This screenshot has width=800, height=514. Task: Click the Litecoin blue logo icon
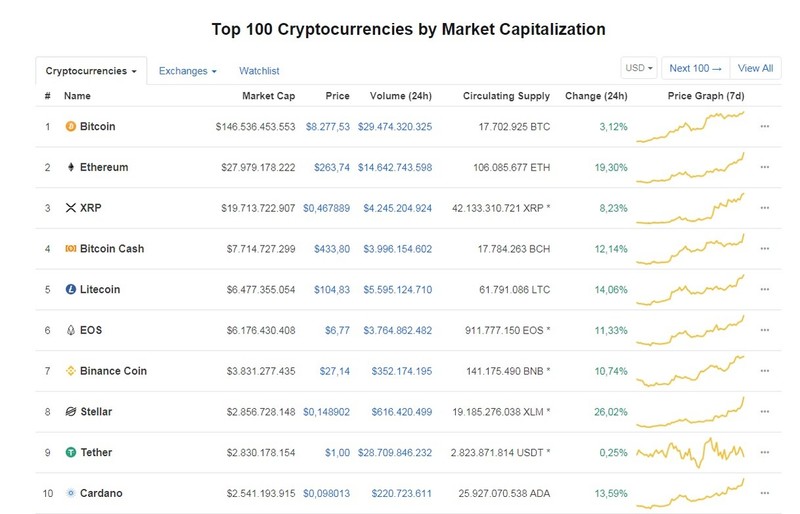(x=70, y=289)
